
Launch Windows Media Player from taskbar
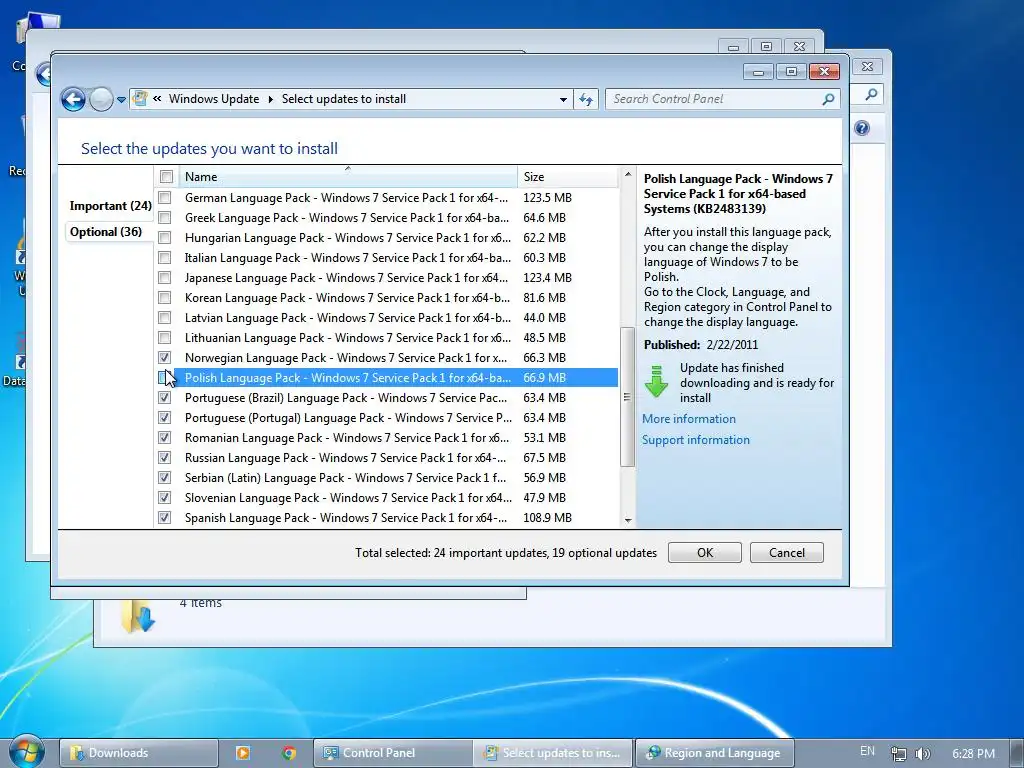(x=242, y=753)
